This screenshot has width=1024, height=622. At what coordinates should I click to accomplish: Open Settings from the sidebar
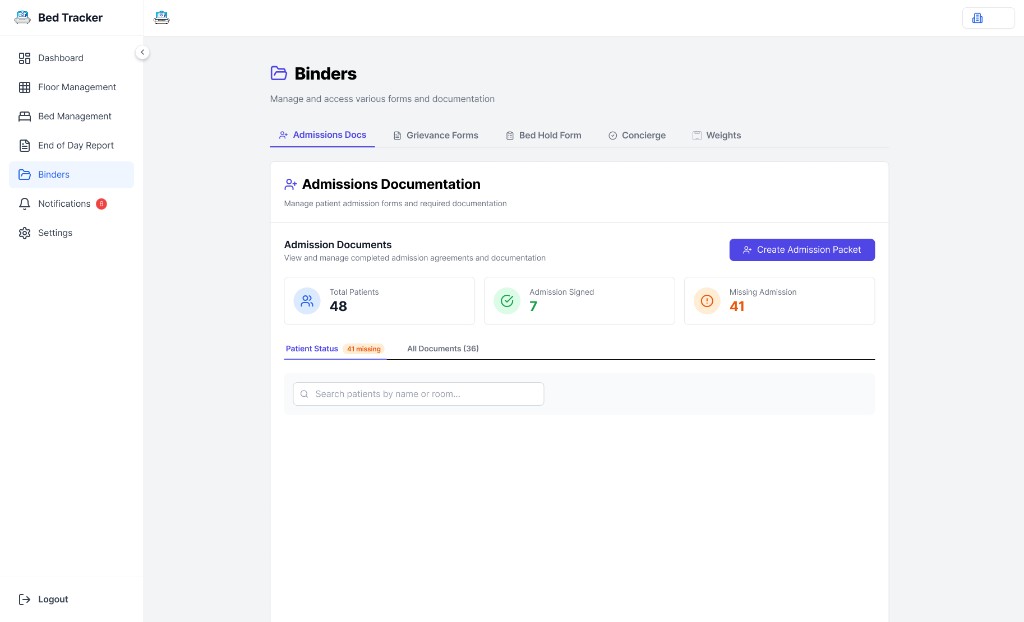(71, 233)
